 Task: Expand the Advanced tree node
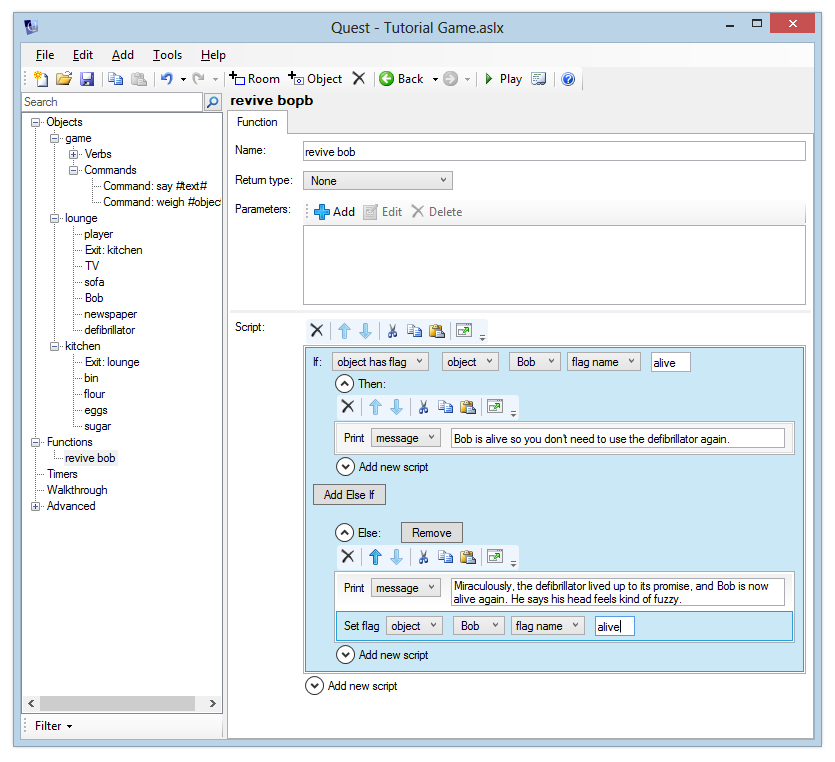[x=35, y=506]
